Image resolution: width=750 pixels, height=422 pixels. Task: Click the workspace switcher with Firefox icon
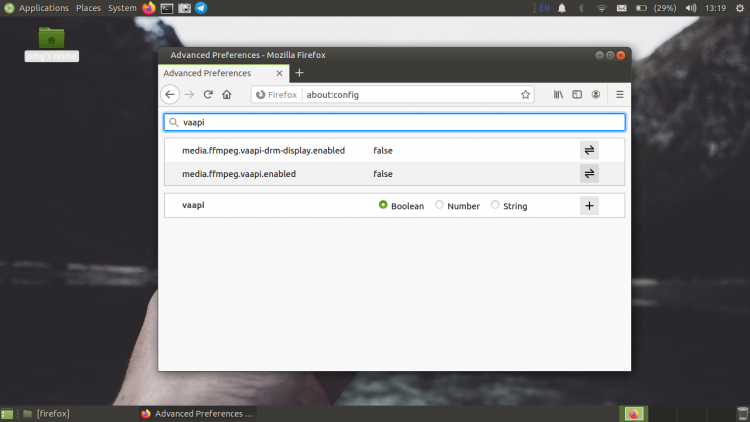[x=634, y=414]
